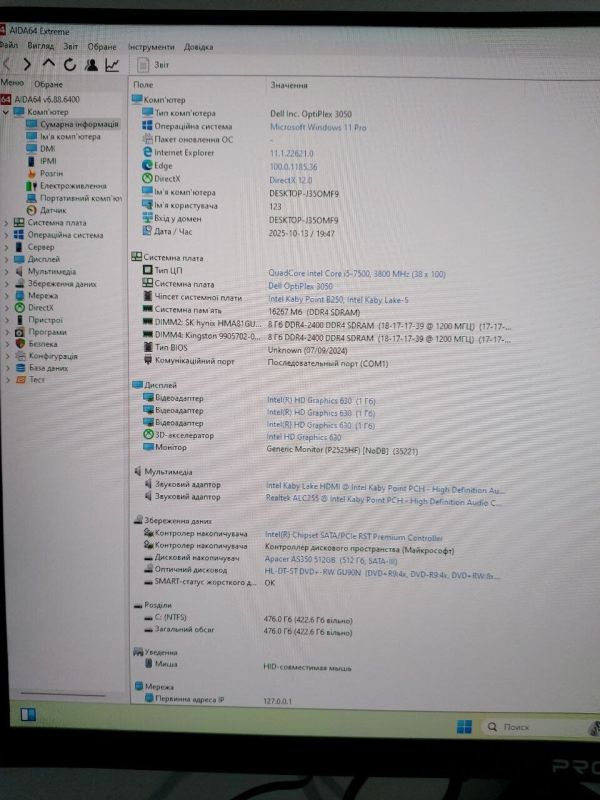Click the Тип ЦП row icon
The image size is (600, 800).
pos(147,270)
